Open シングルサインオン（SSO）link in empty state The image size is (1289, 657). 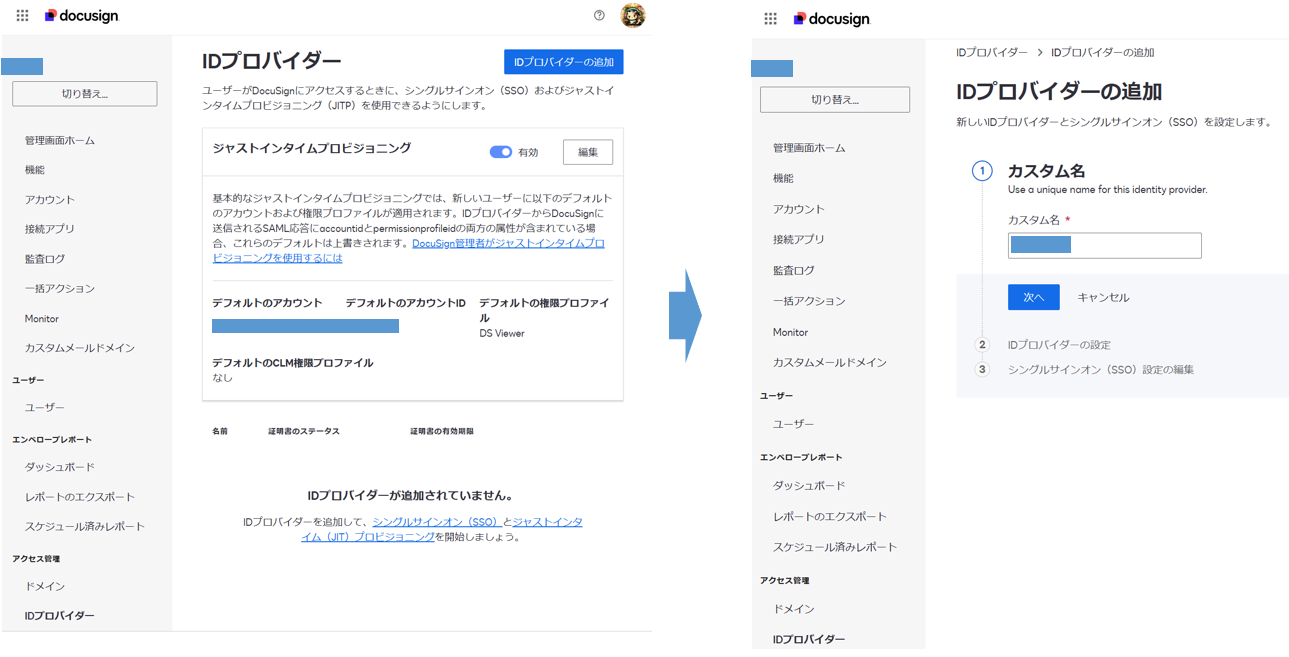[x=436, y=522]
